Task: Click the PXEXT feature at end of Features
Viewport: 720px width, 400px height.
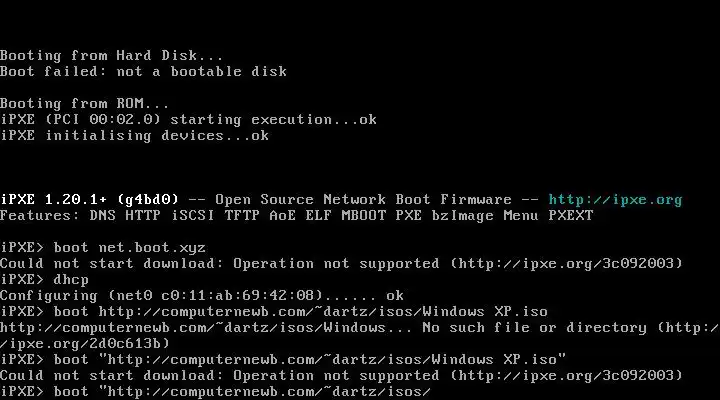Action: (570, 216)
